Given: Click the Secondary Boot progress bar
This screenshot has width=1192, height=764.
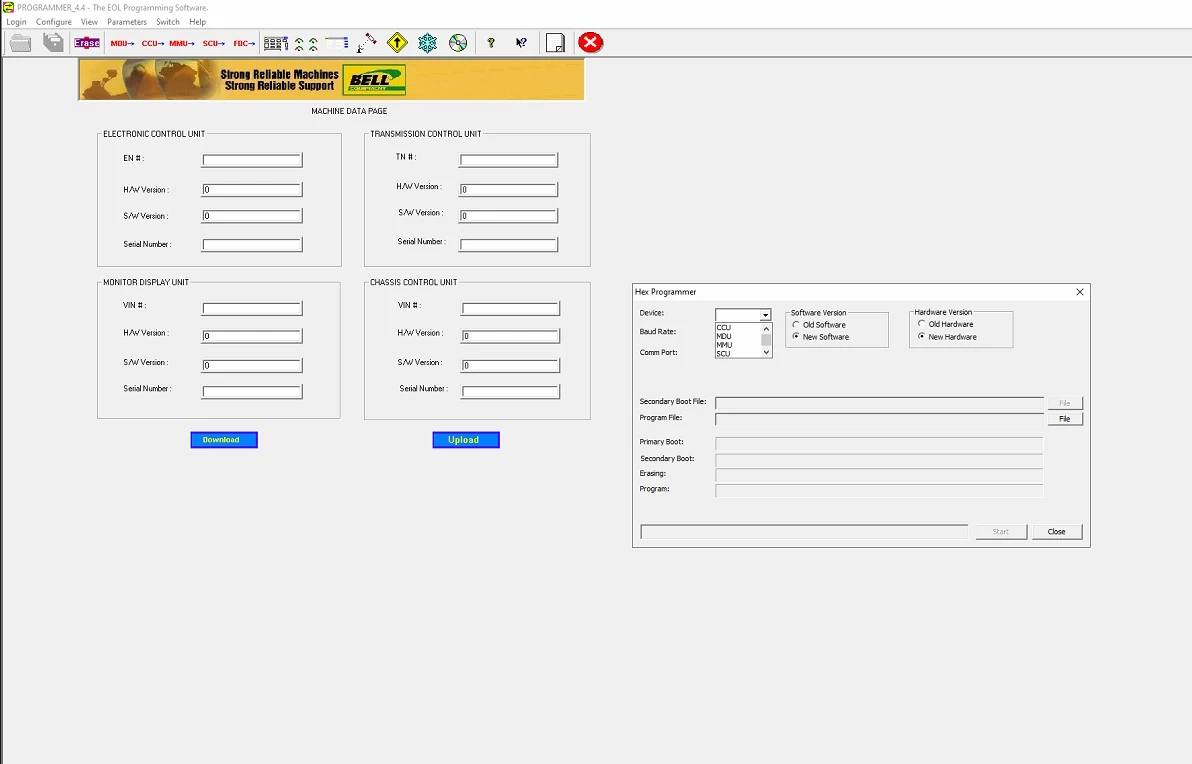Looking at the screenshot, I should [880, 460].
